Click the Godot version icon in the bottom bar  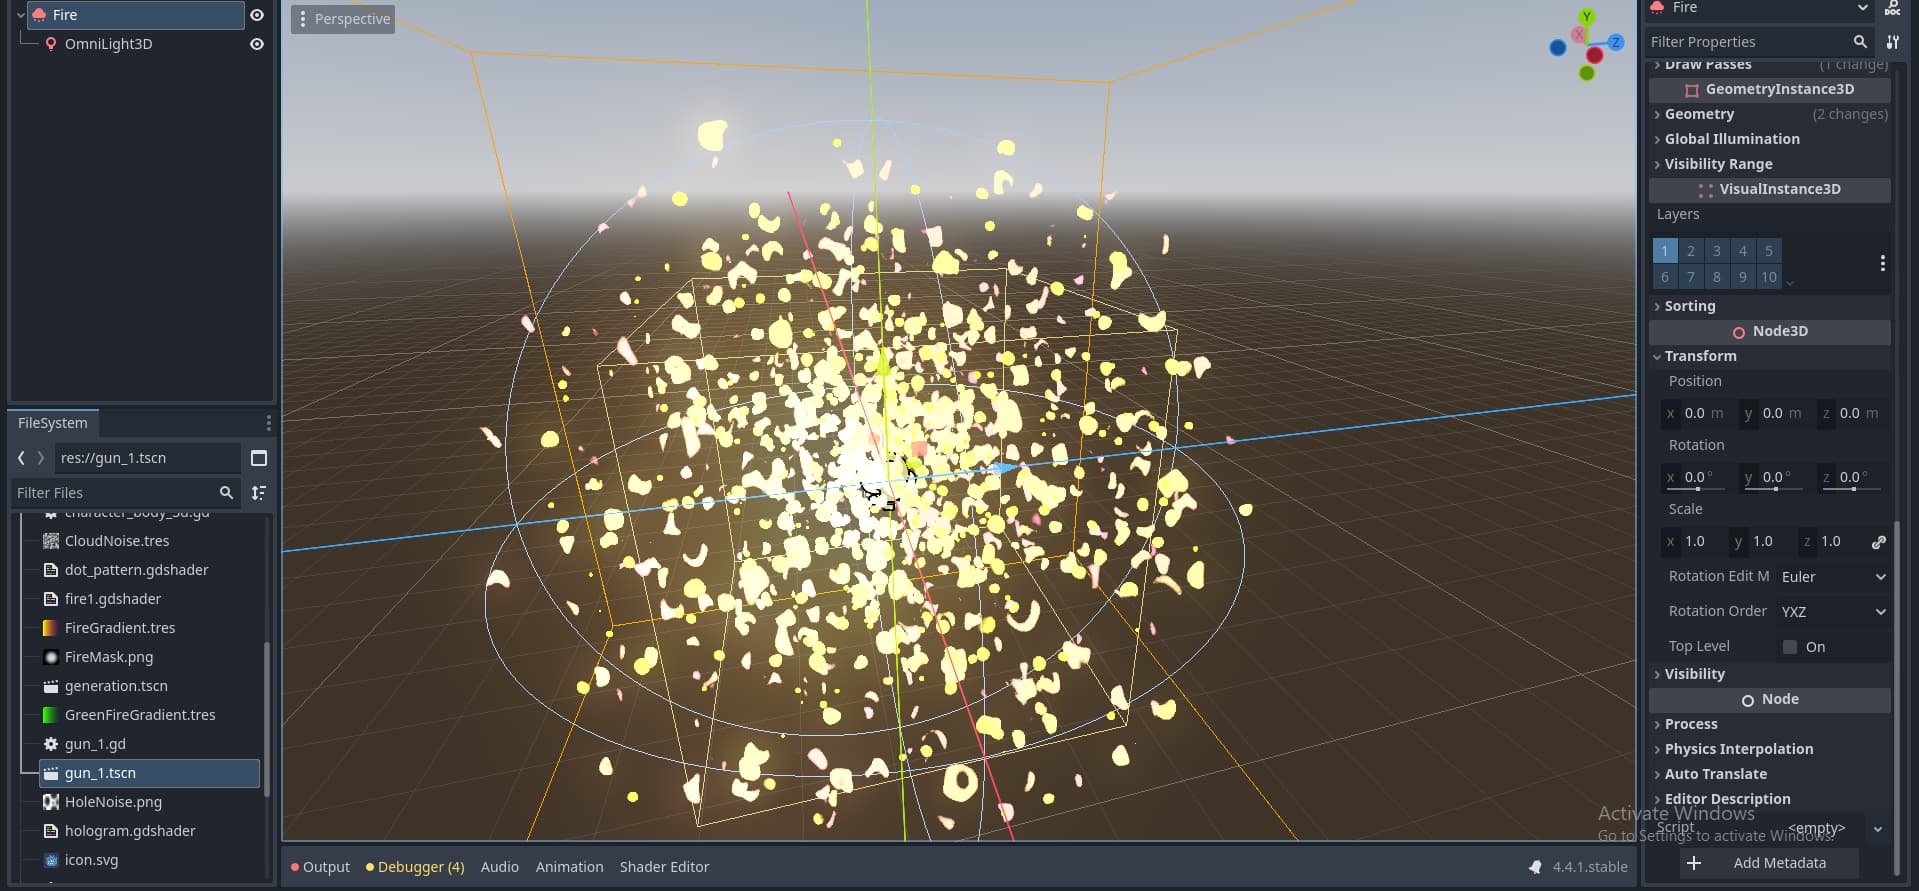(x=1535, y=867)
